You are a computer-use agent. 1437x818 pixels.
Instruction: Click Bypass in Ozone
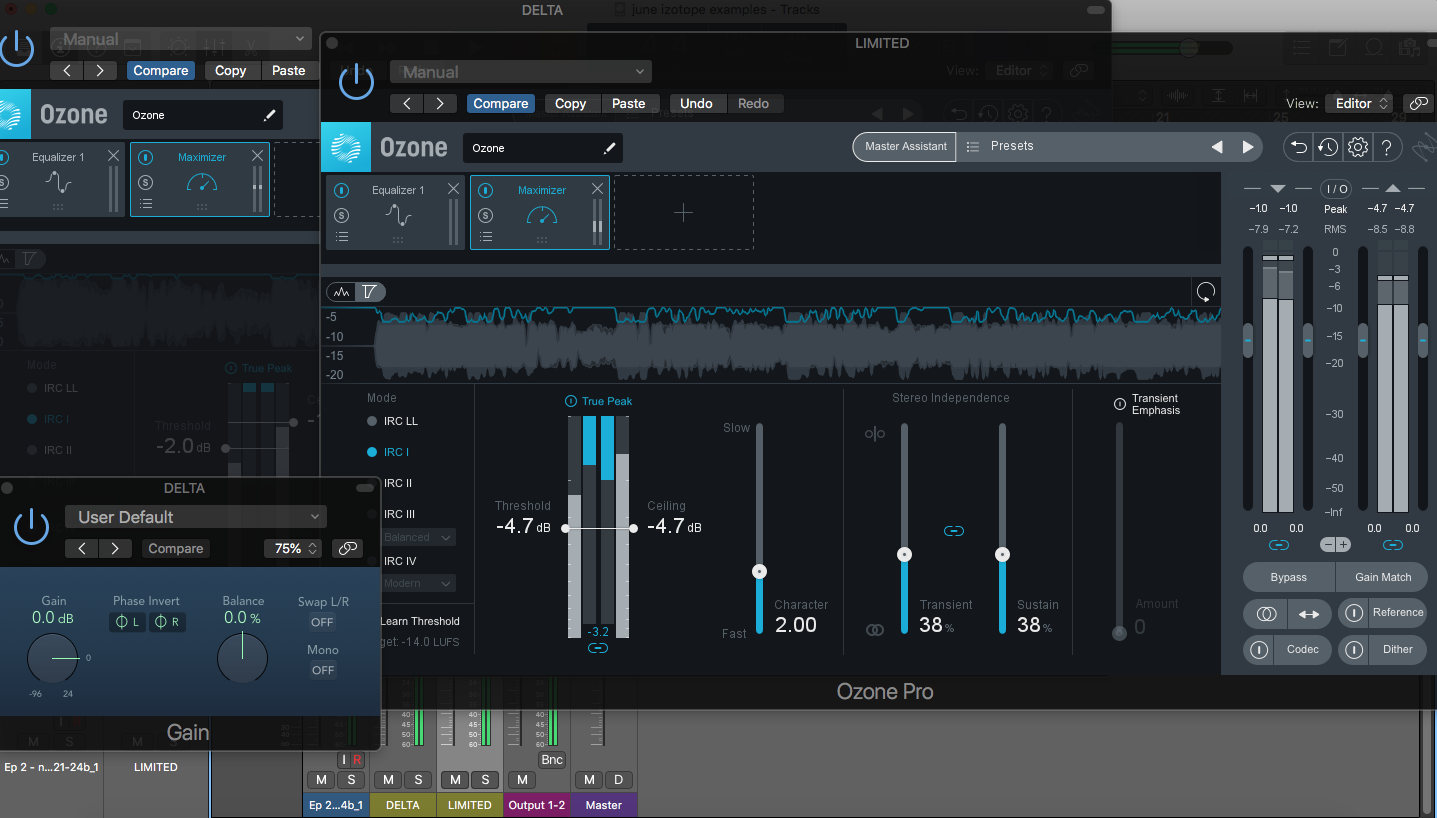(x=1288, y=577)
